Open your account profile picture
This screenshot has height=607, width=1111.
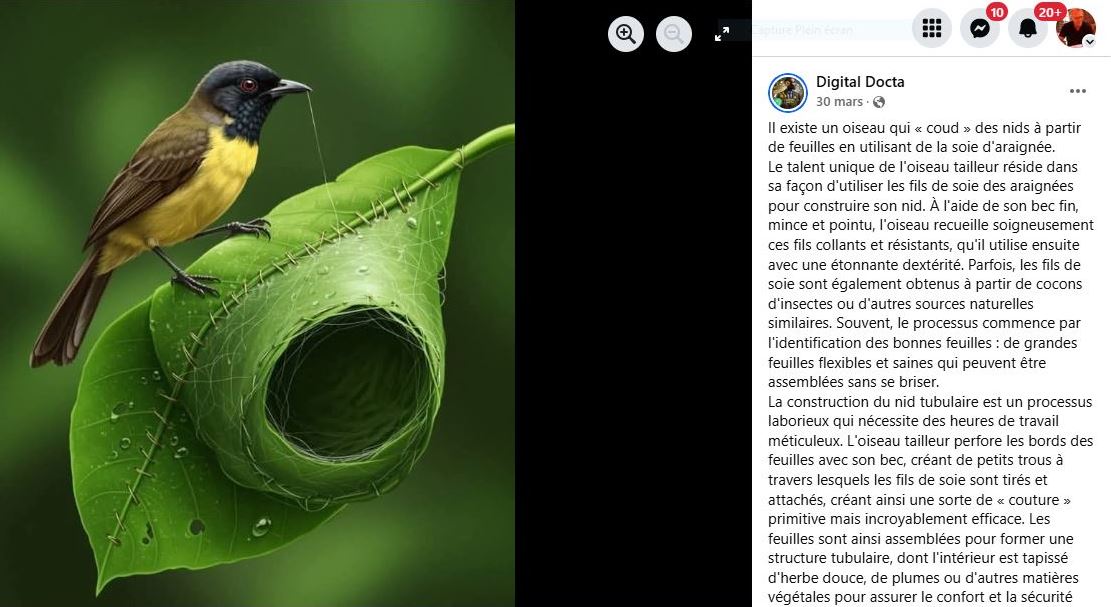(1076, 28)
